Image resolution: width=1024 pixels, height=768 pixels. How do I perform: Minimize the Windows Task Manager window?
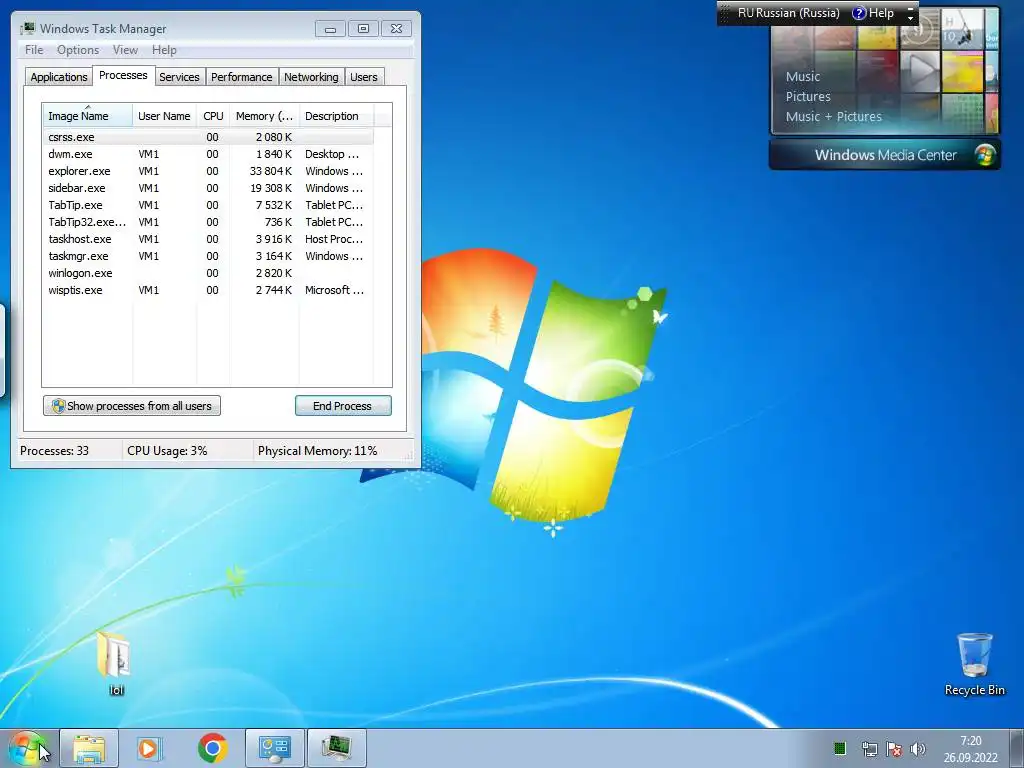point(330,29)
